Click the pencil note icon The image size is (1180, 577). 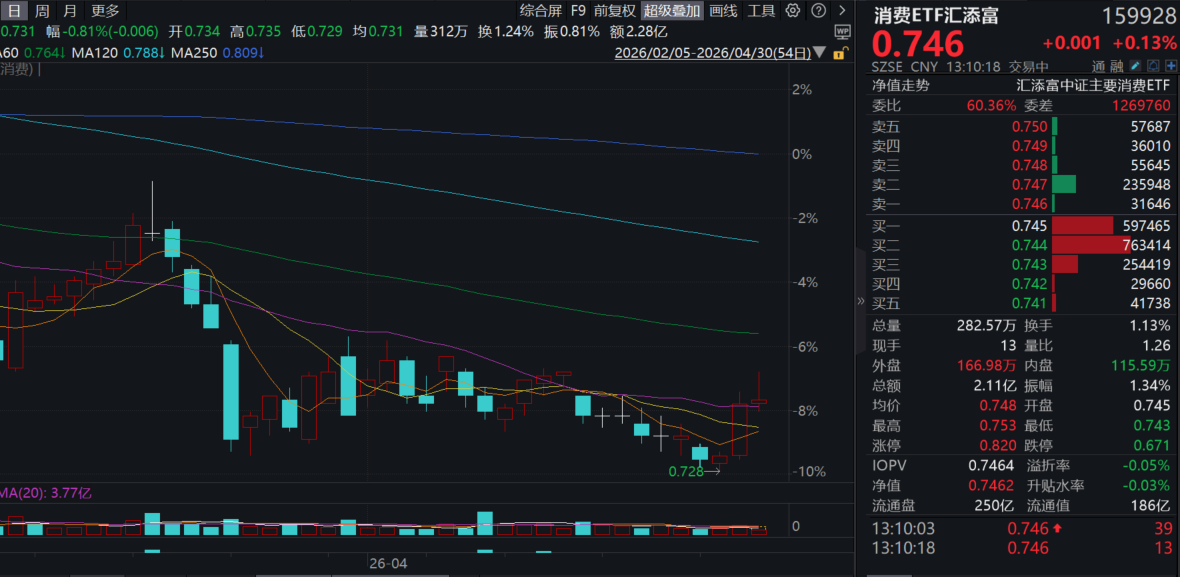click(x=1136, y=66)
